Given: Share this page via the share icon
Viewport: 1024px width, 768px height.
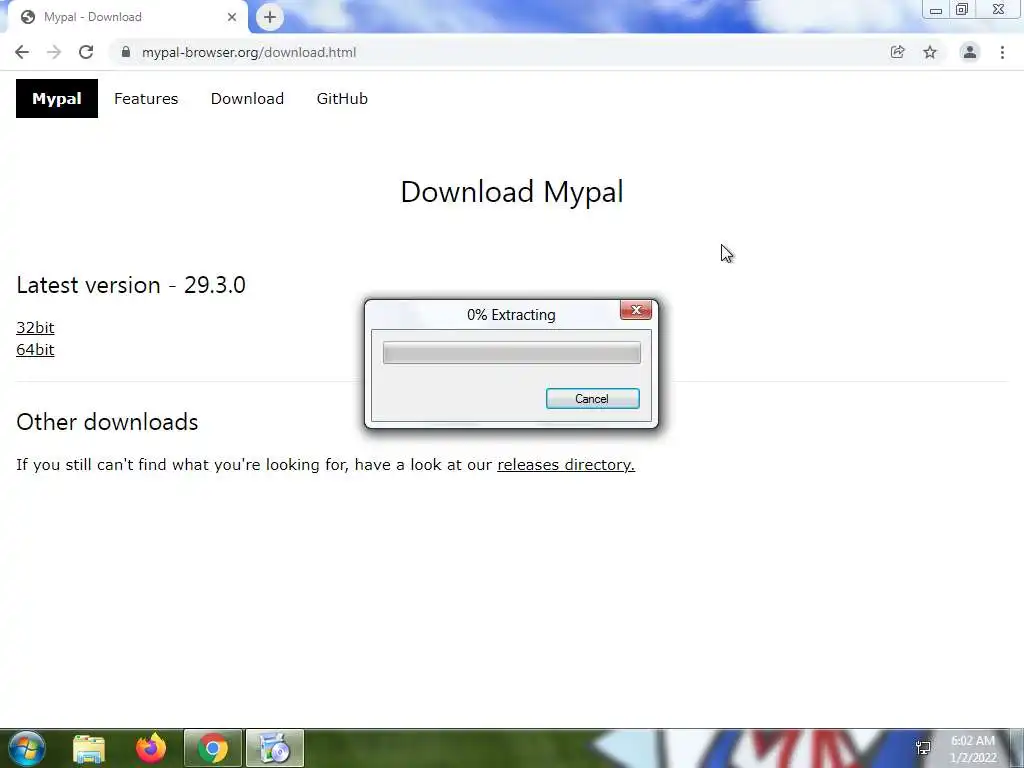Looking at the screenshot, I should (x=897, y=52).
